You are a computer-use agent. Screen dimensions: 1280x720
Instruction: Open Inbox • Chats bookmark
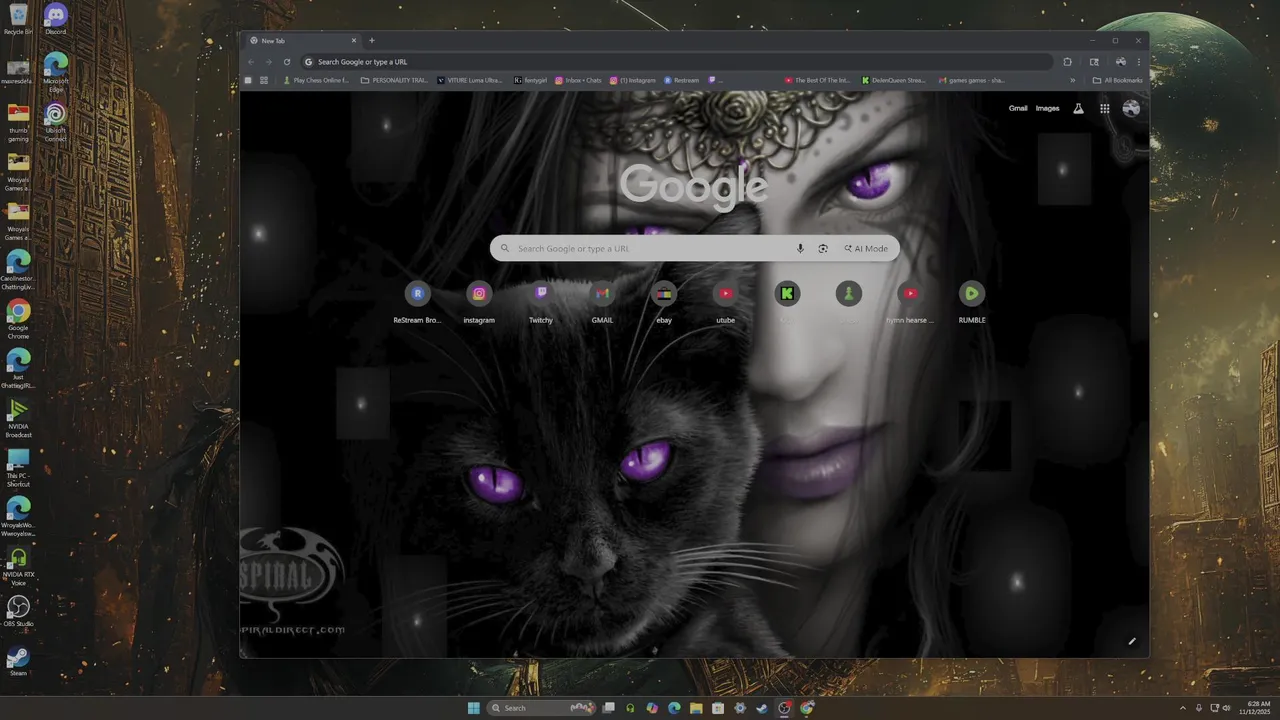click(x=578, y=80)
